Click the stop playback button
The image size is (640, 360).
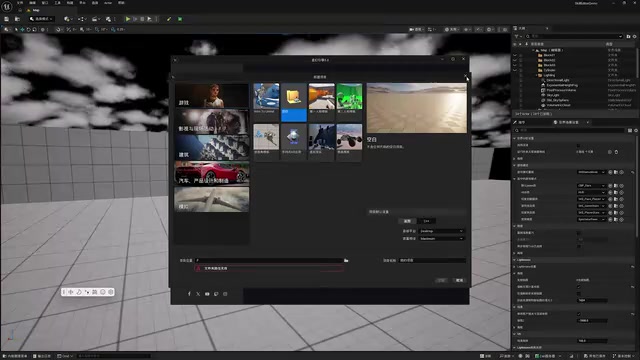[x=142, y=19]
